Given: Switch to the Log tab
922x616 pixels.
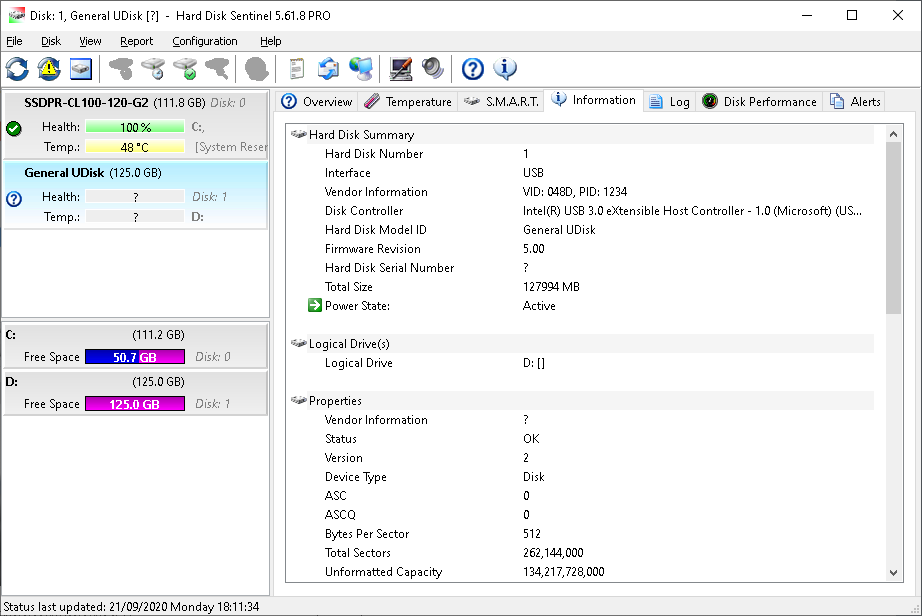Looking at the screenshot, I should click(x=669, y=102).
